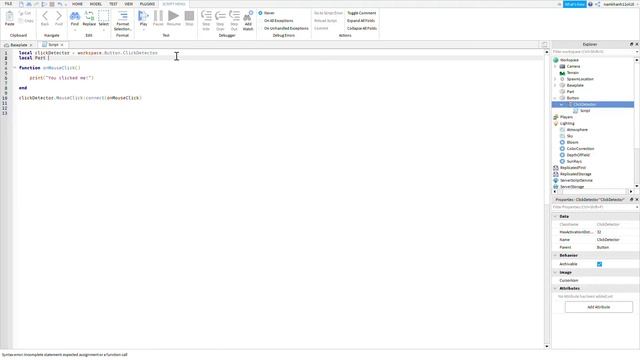640x360 pixels.
Task: Open the Replace tool
Action: click(x=89, y=16)
